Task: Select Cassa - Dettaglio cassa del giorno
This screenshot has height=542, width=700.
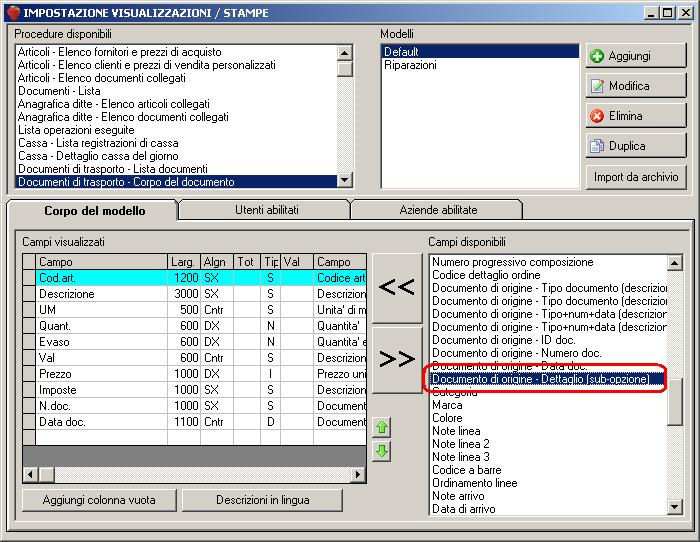Action: tap(176, 156)
